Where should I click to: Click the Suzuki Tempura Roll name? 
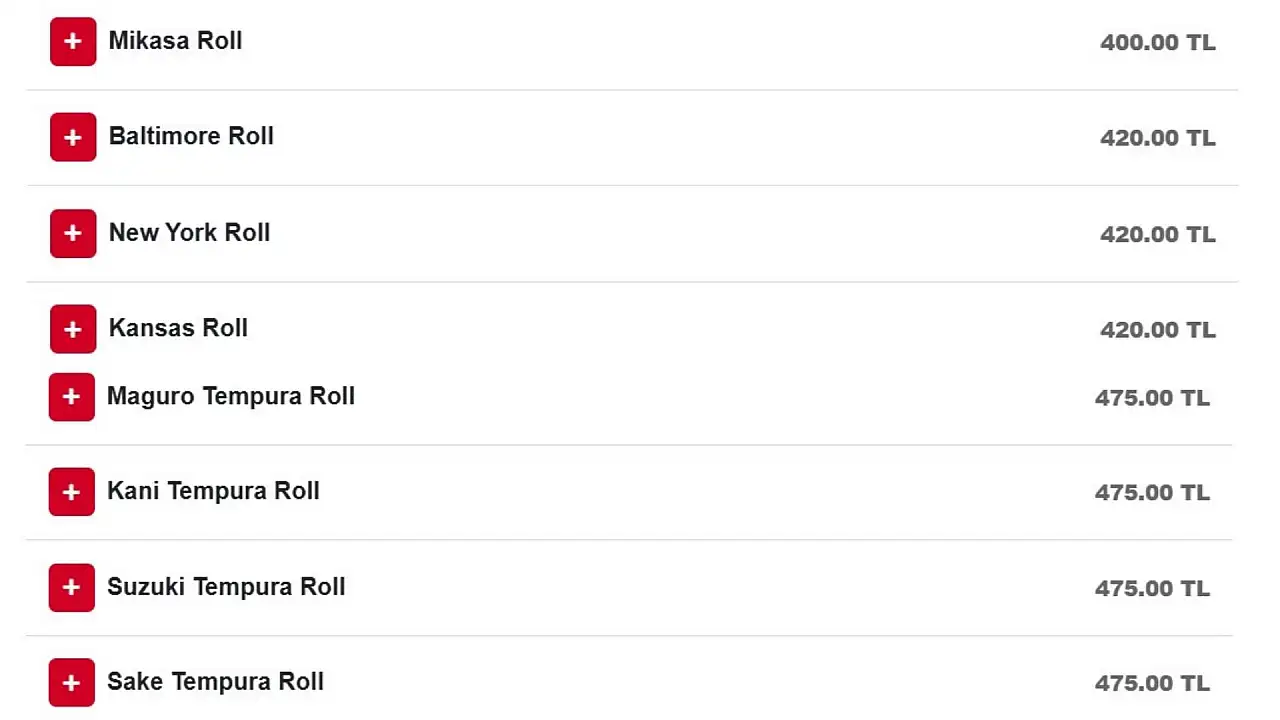[x=226, y=586]
